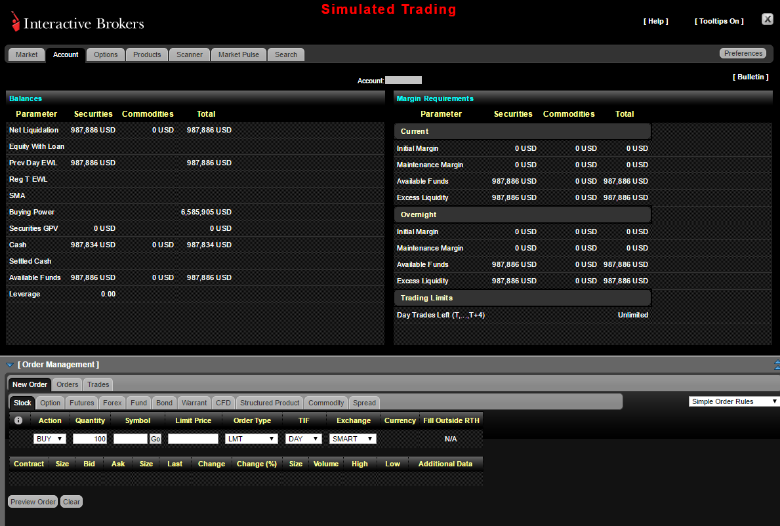
Task: Choose the Spread instrument tab
Action: [x=365, y=403]
